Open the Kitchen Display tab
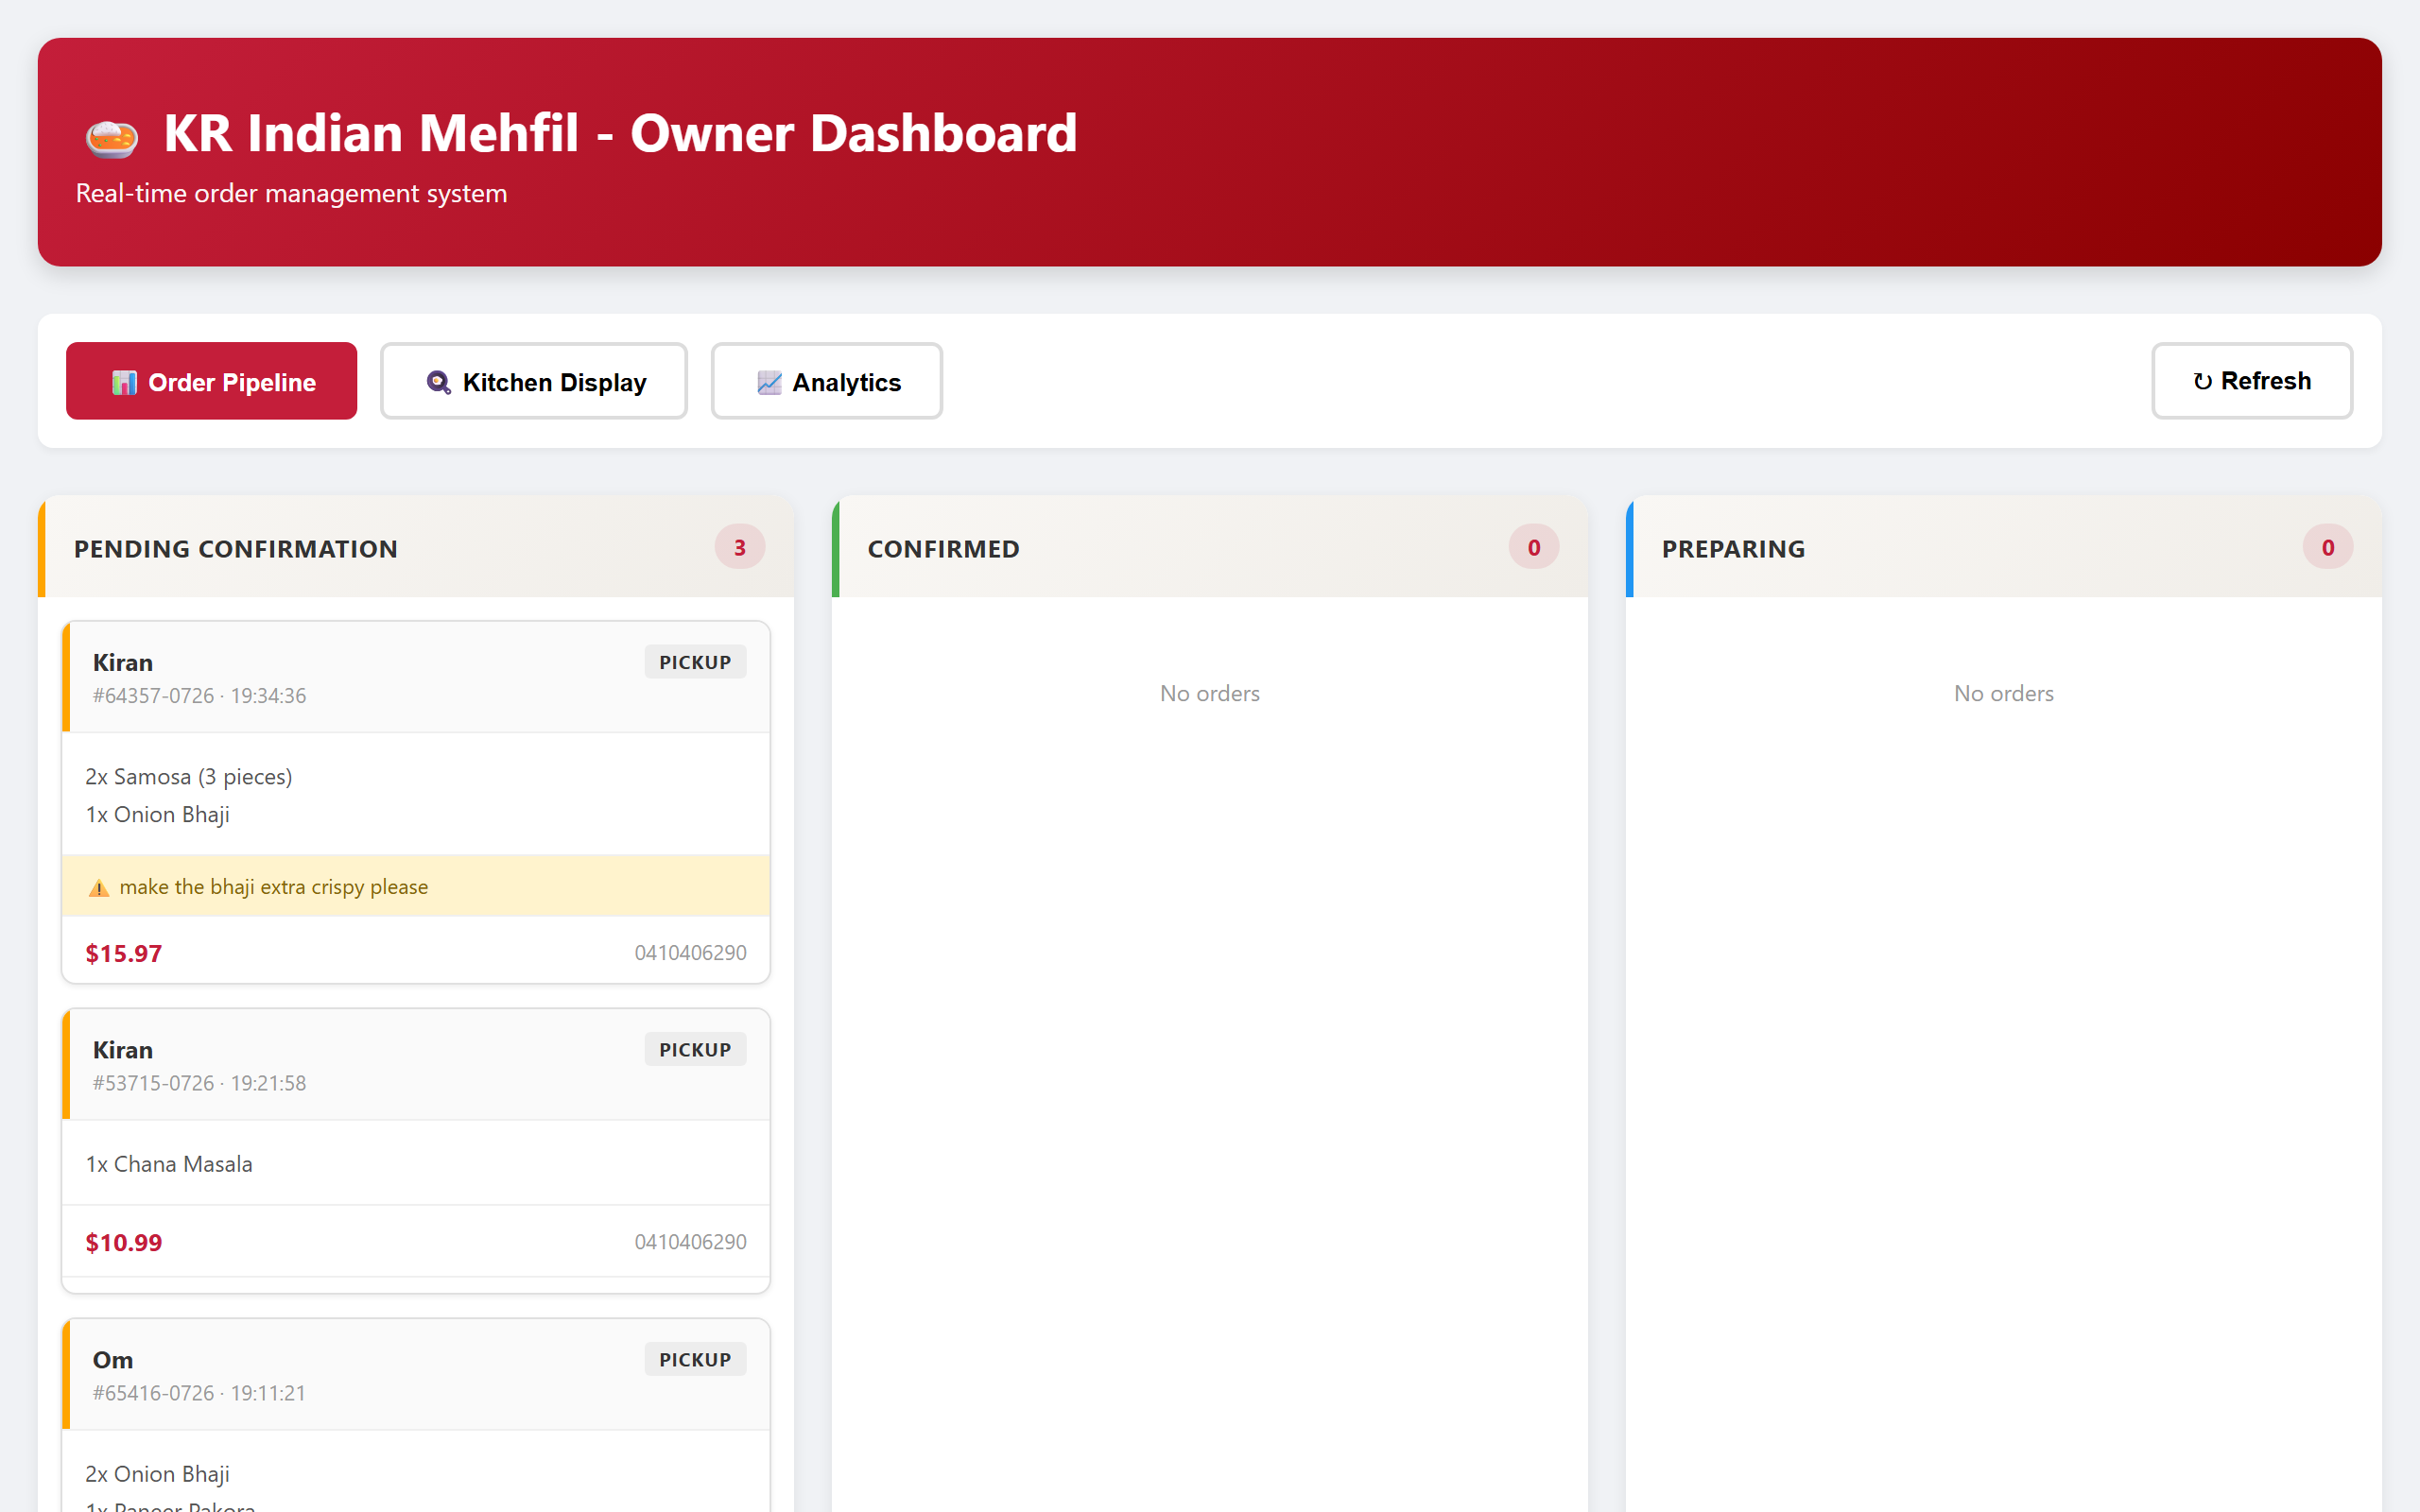Image resolution: width=2420 pixels, height=1512 pixels. pyautogui.click(x=534, y=381)
